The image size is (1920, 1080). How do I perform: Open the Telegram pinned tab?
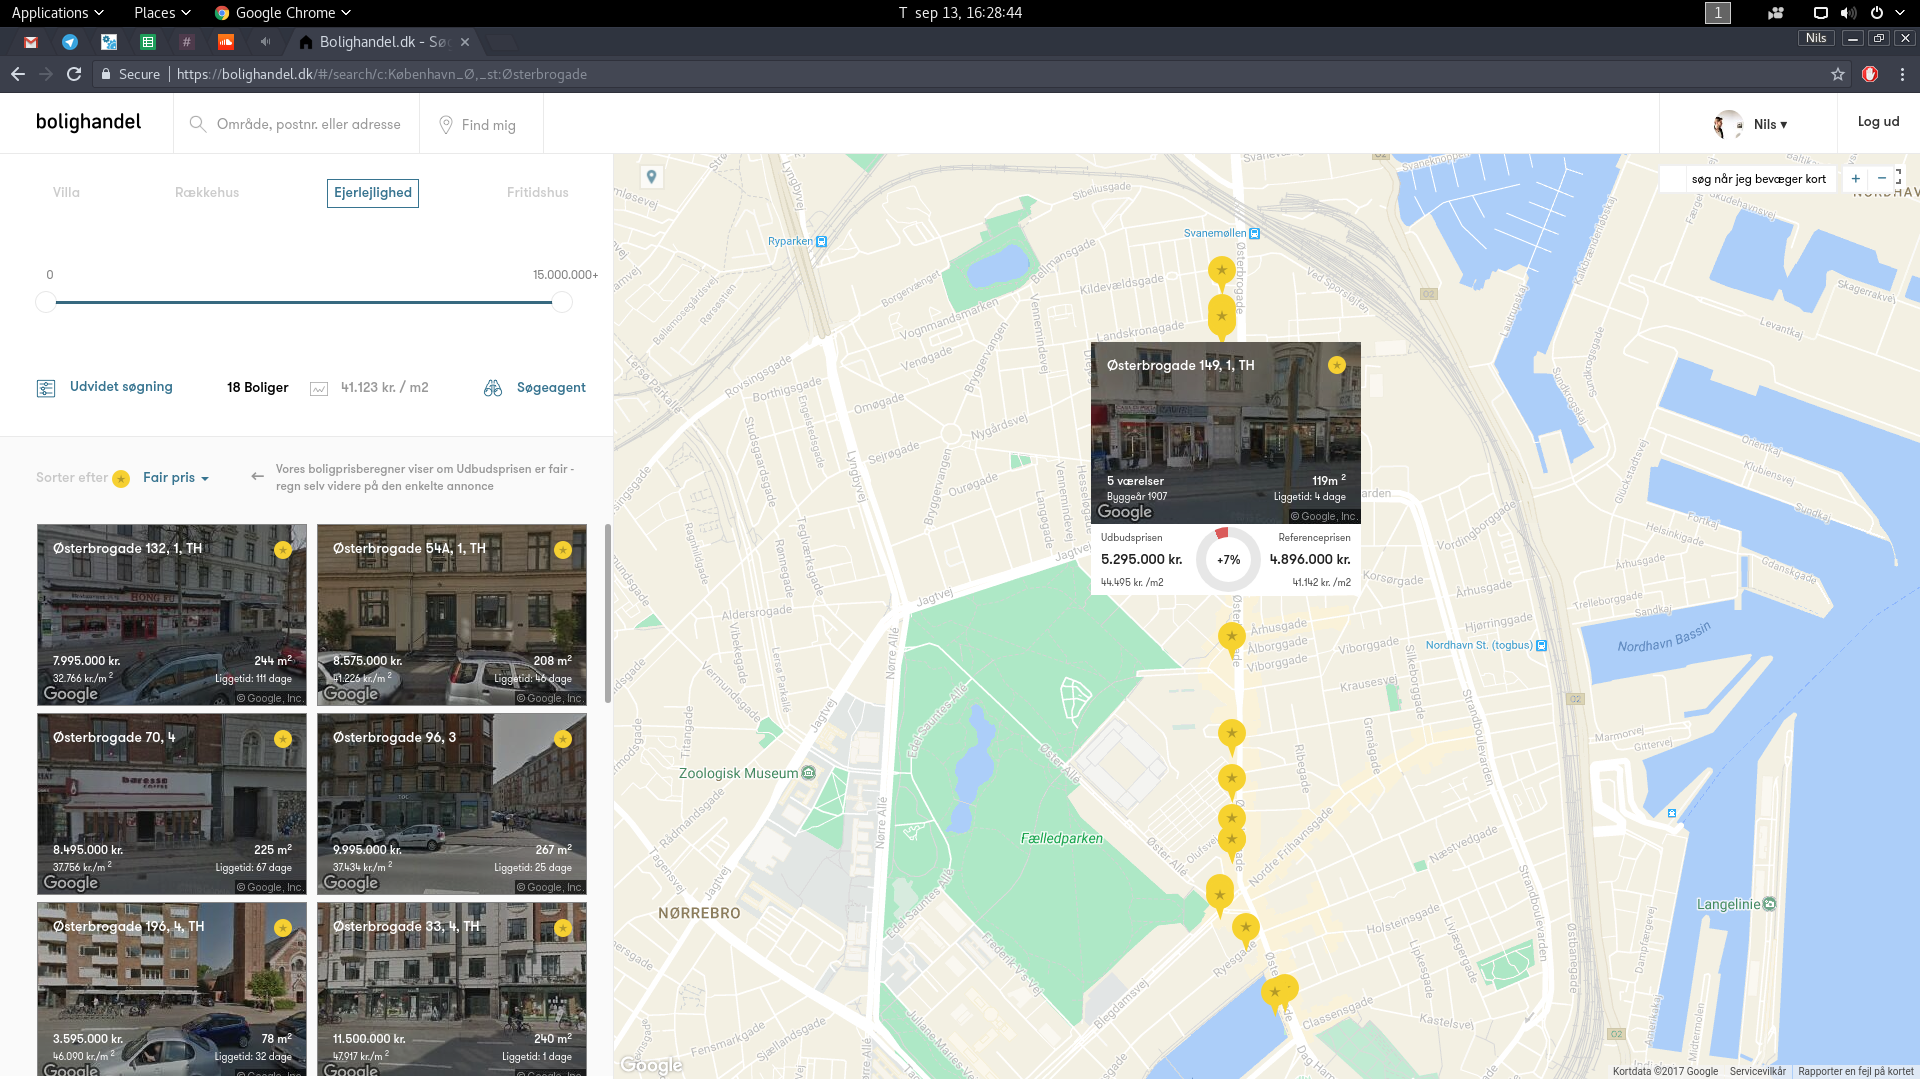pyautogui.click(x=70, y=42)
